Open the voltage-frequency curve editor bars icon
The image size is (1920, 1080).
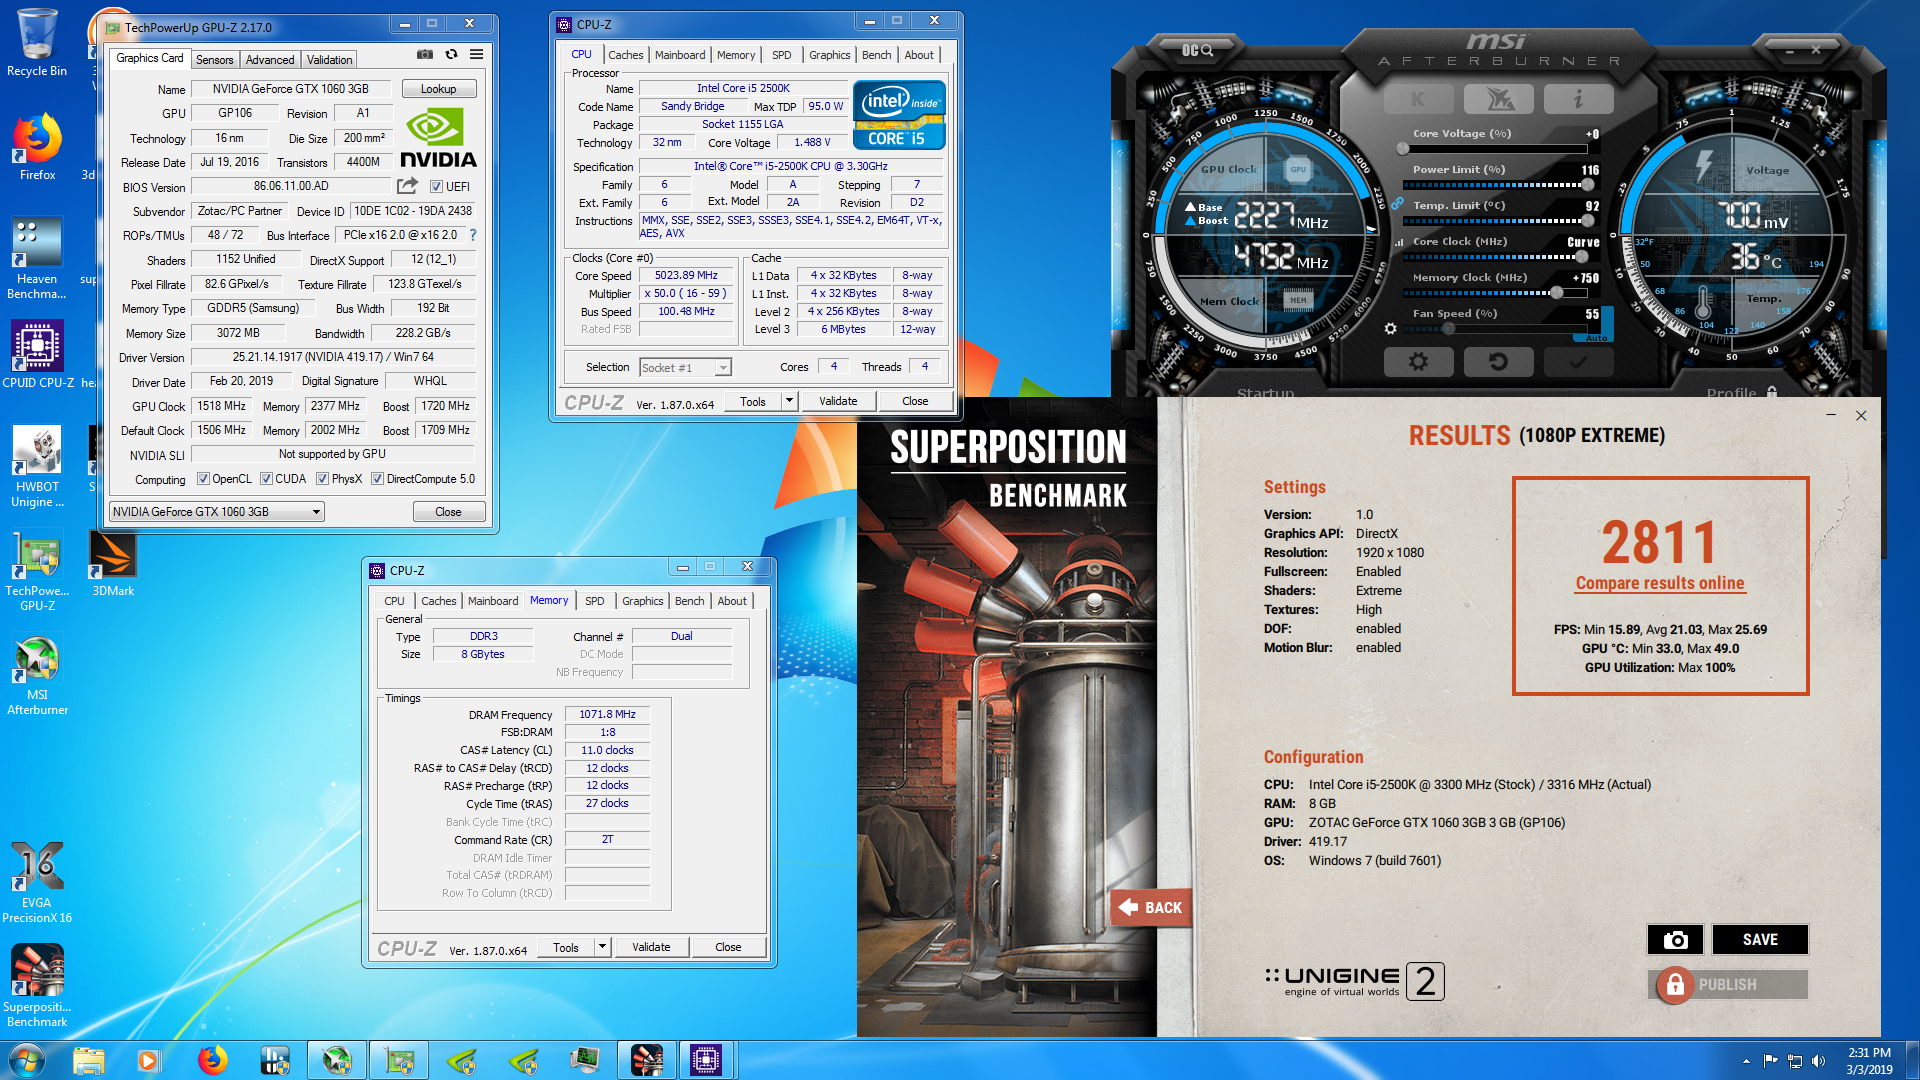(1399, 242)
